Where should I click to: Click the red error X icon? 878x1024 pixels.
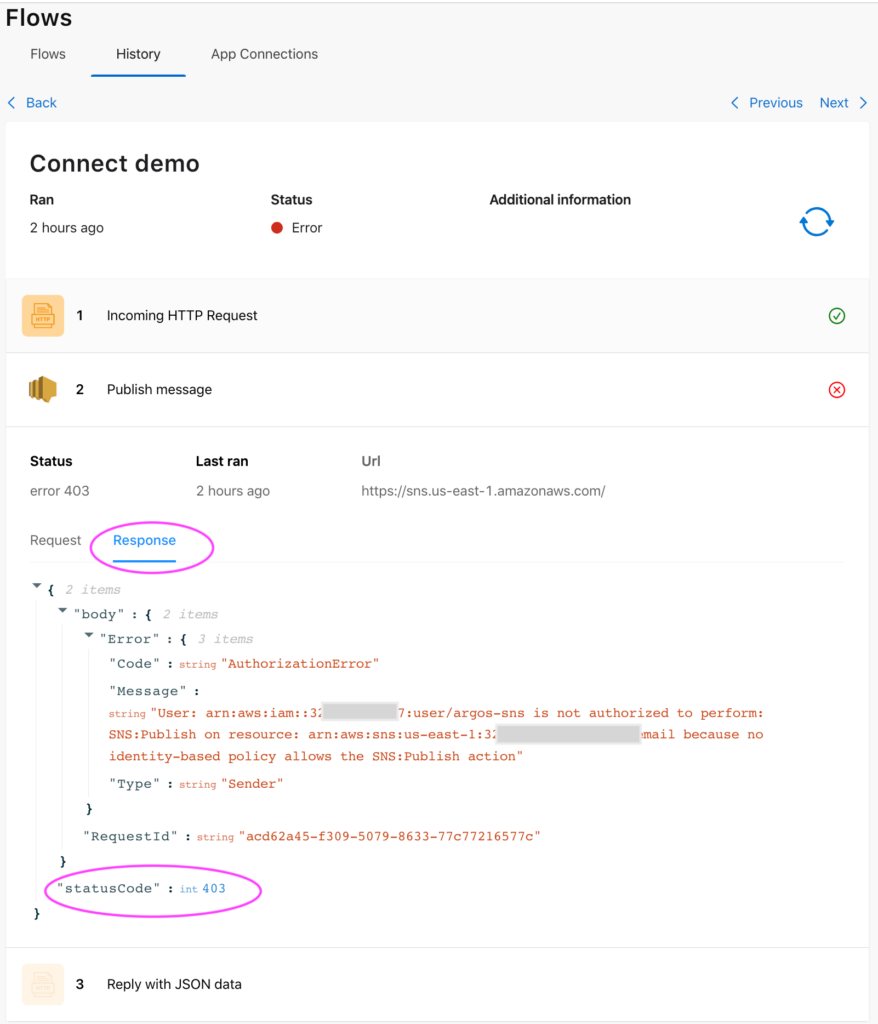point(837,390)
